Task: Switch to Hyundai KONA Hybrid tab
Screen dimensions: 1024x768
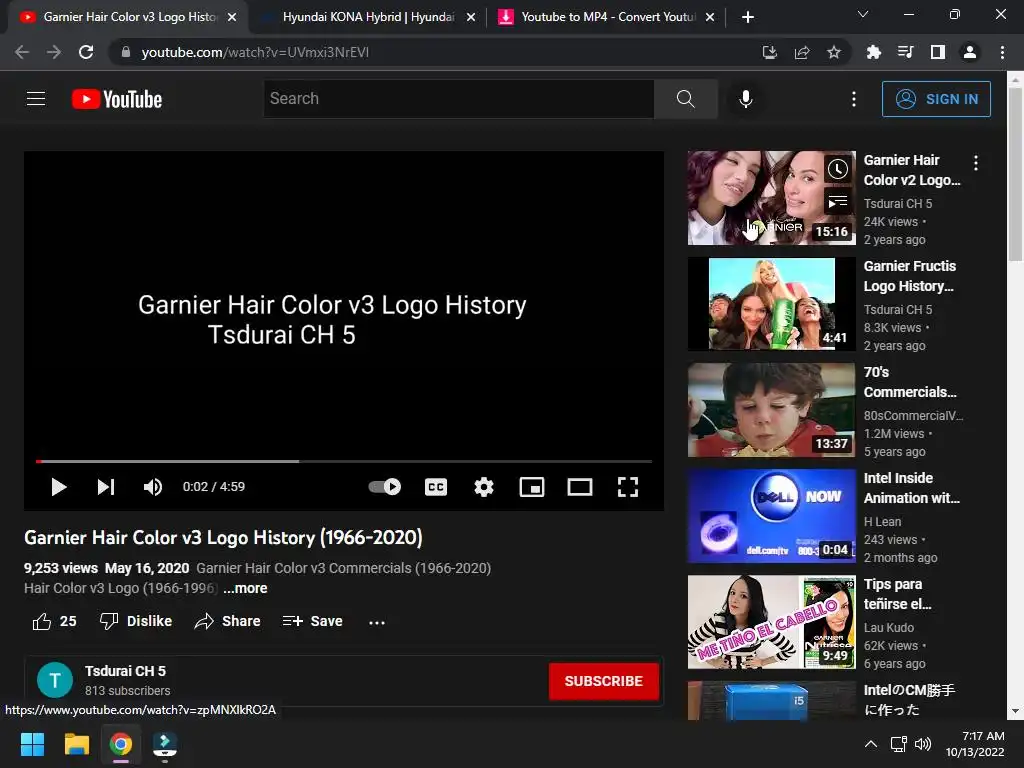Action: point(368,17)
